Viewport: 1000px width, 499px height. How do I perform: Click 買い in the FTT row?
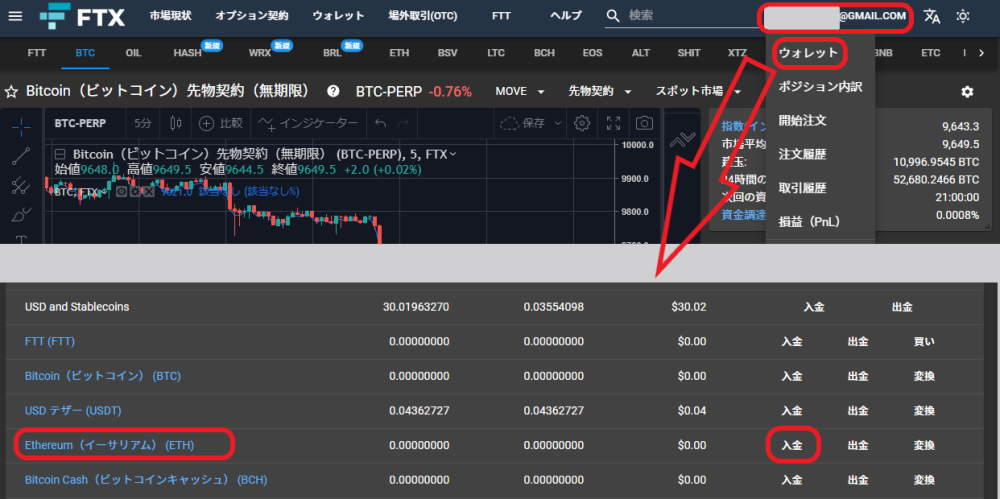tap(924, 341)
